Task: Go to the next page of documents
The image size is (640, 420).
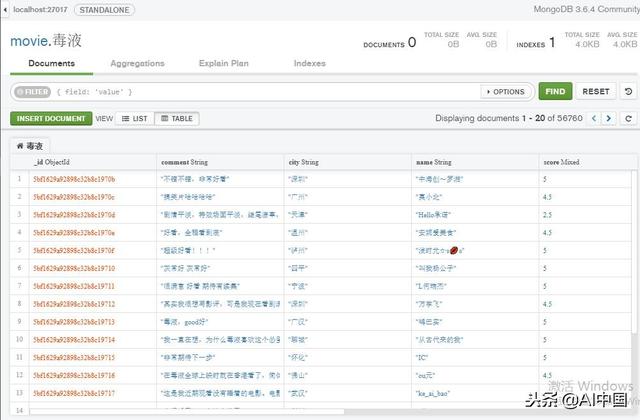Action: (609, 118)
